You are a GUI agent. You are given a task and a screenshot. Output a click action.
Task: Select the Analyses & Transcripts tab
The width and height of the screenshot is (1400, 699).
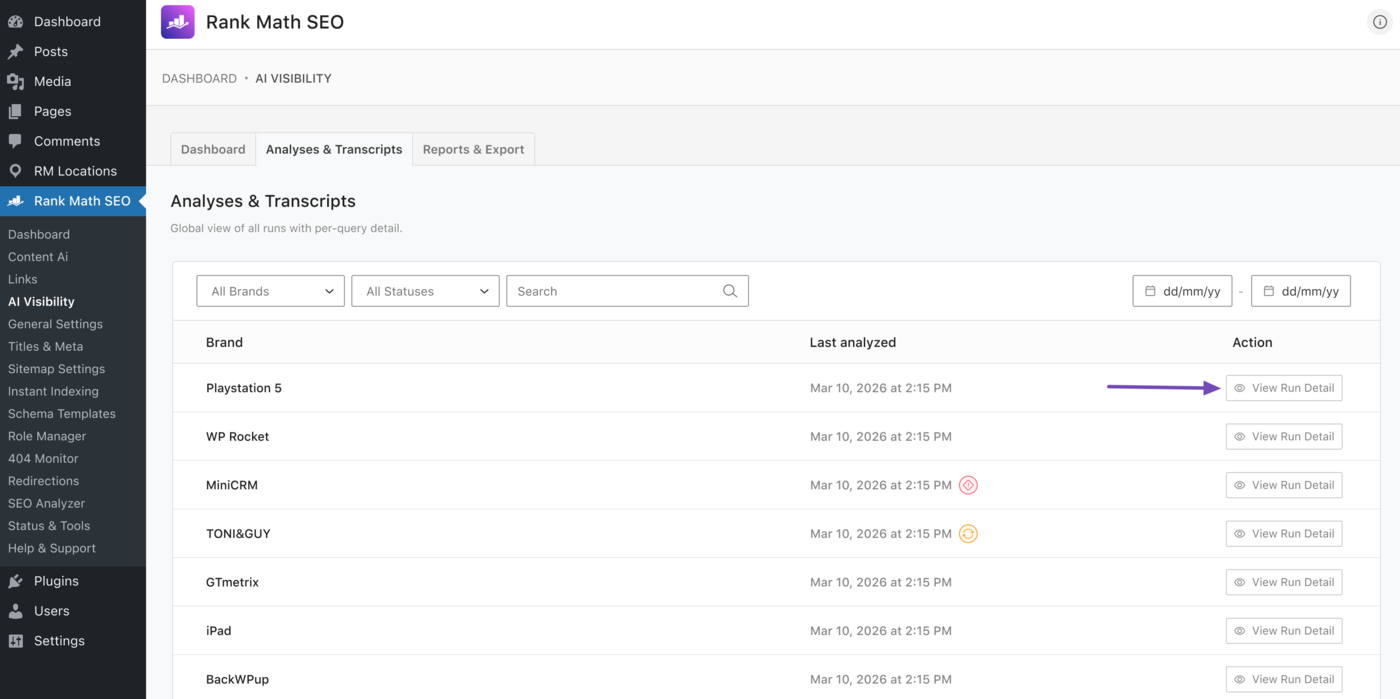pos(334,149)
